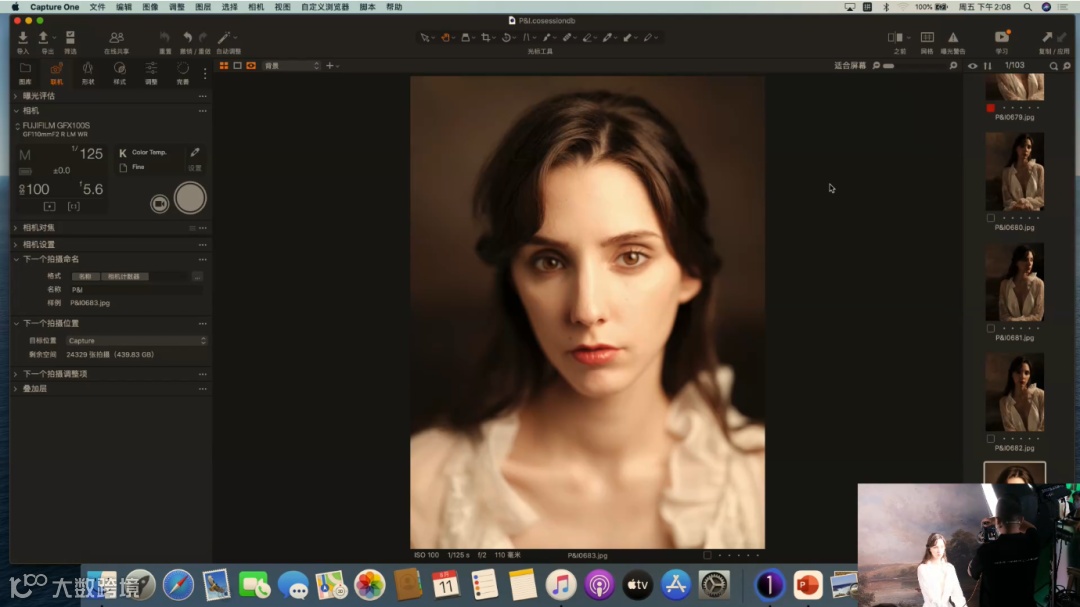The image size is (1080, 607).
Task: Select thumbnail P&I0680.jpg
Action: click(1015, 172)
